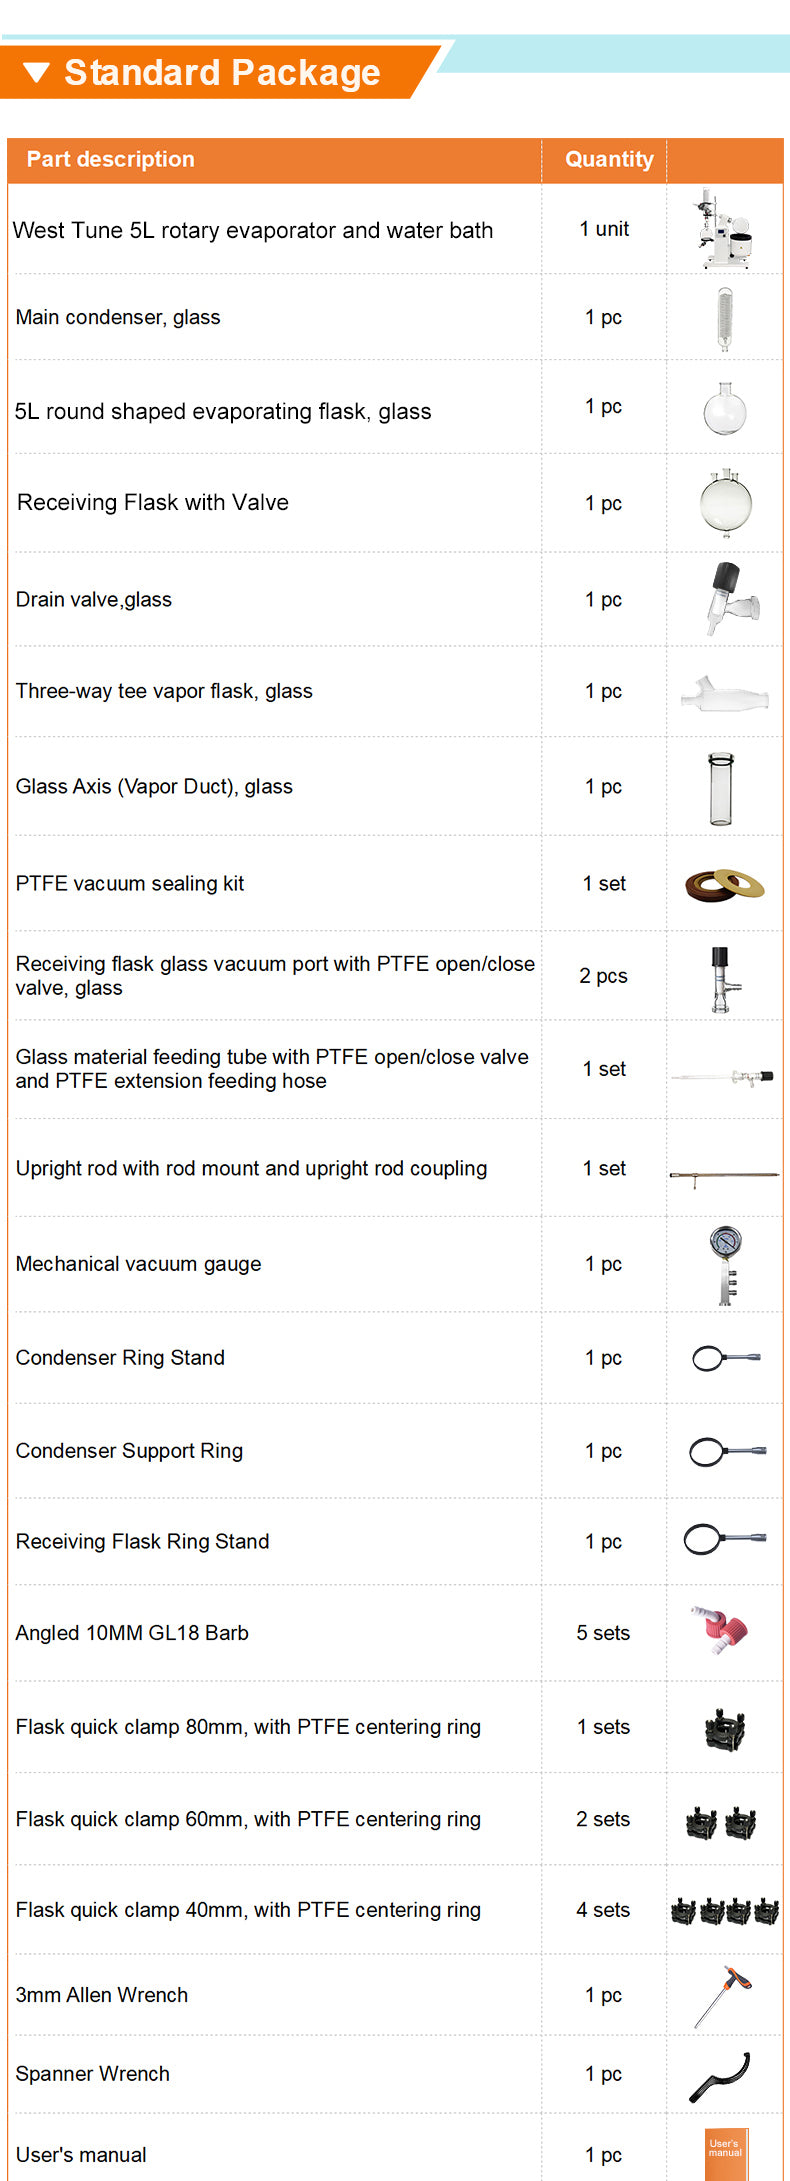The height and width of the screenshot is (2181, 790).
Task: Click the Three-way tee vapor flask label
Action: coord(164,691)
